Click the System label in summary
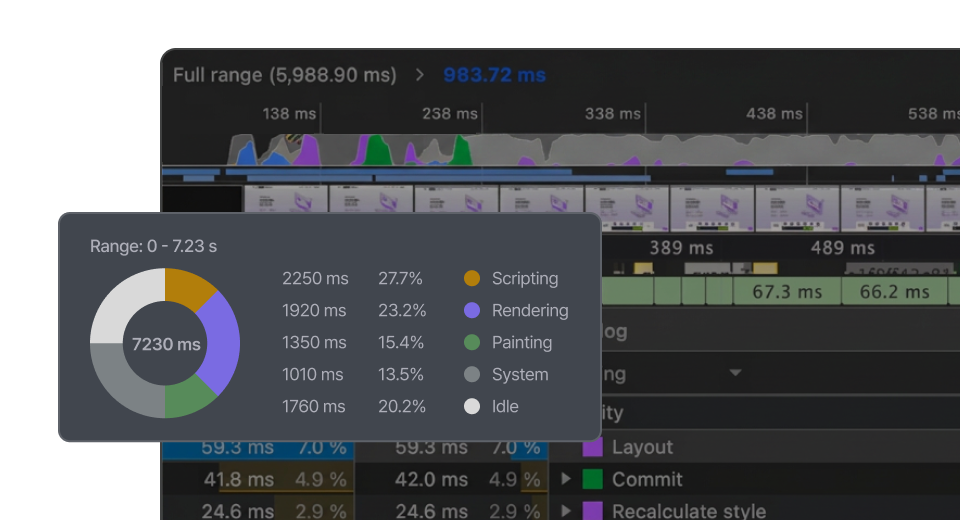The width and height of the screenshot is (960, 520). click(x=520, y=374)
